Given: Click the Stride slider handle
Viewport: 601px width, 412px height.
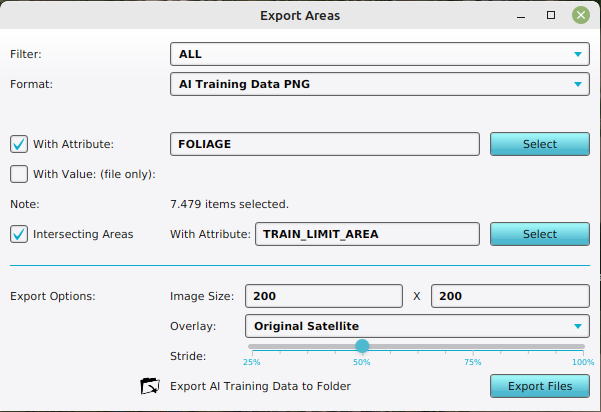Looking at the screenshot, I should (362, 346).
